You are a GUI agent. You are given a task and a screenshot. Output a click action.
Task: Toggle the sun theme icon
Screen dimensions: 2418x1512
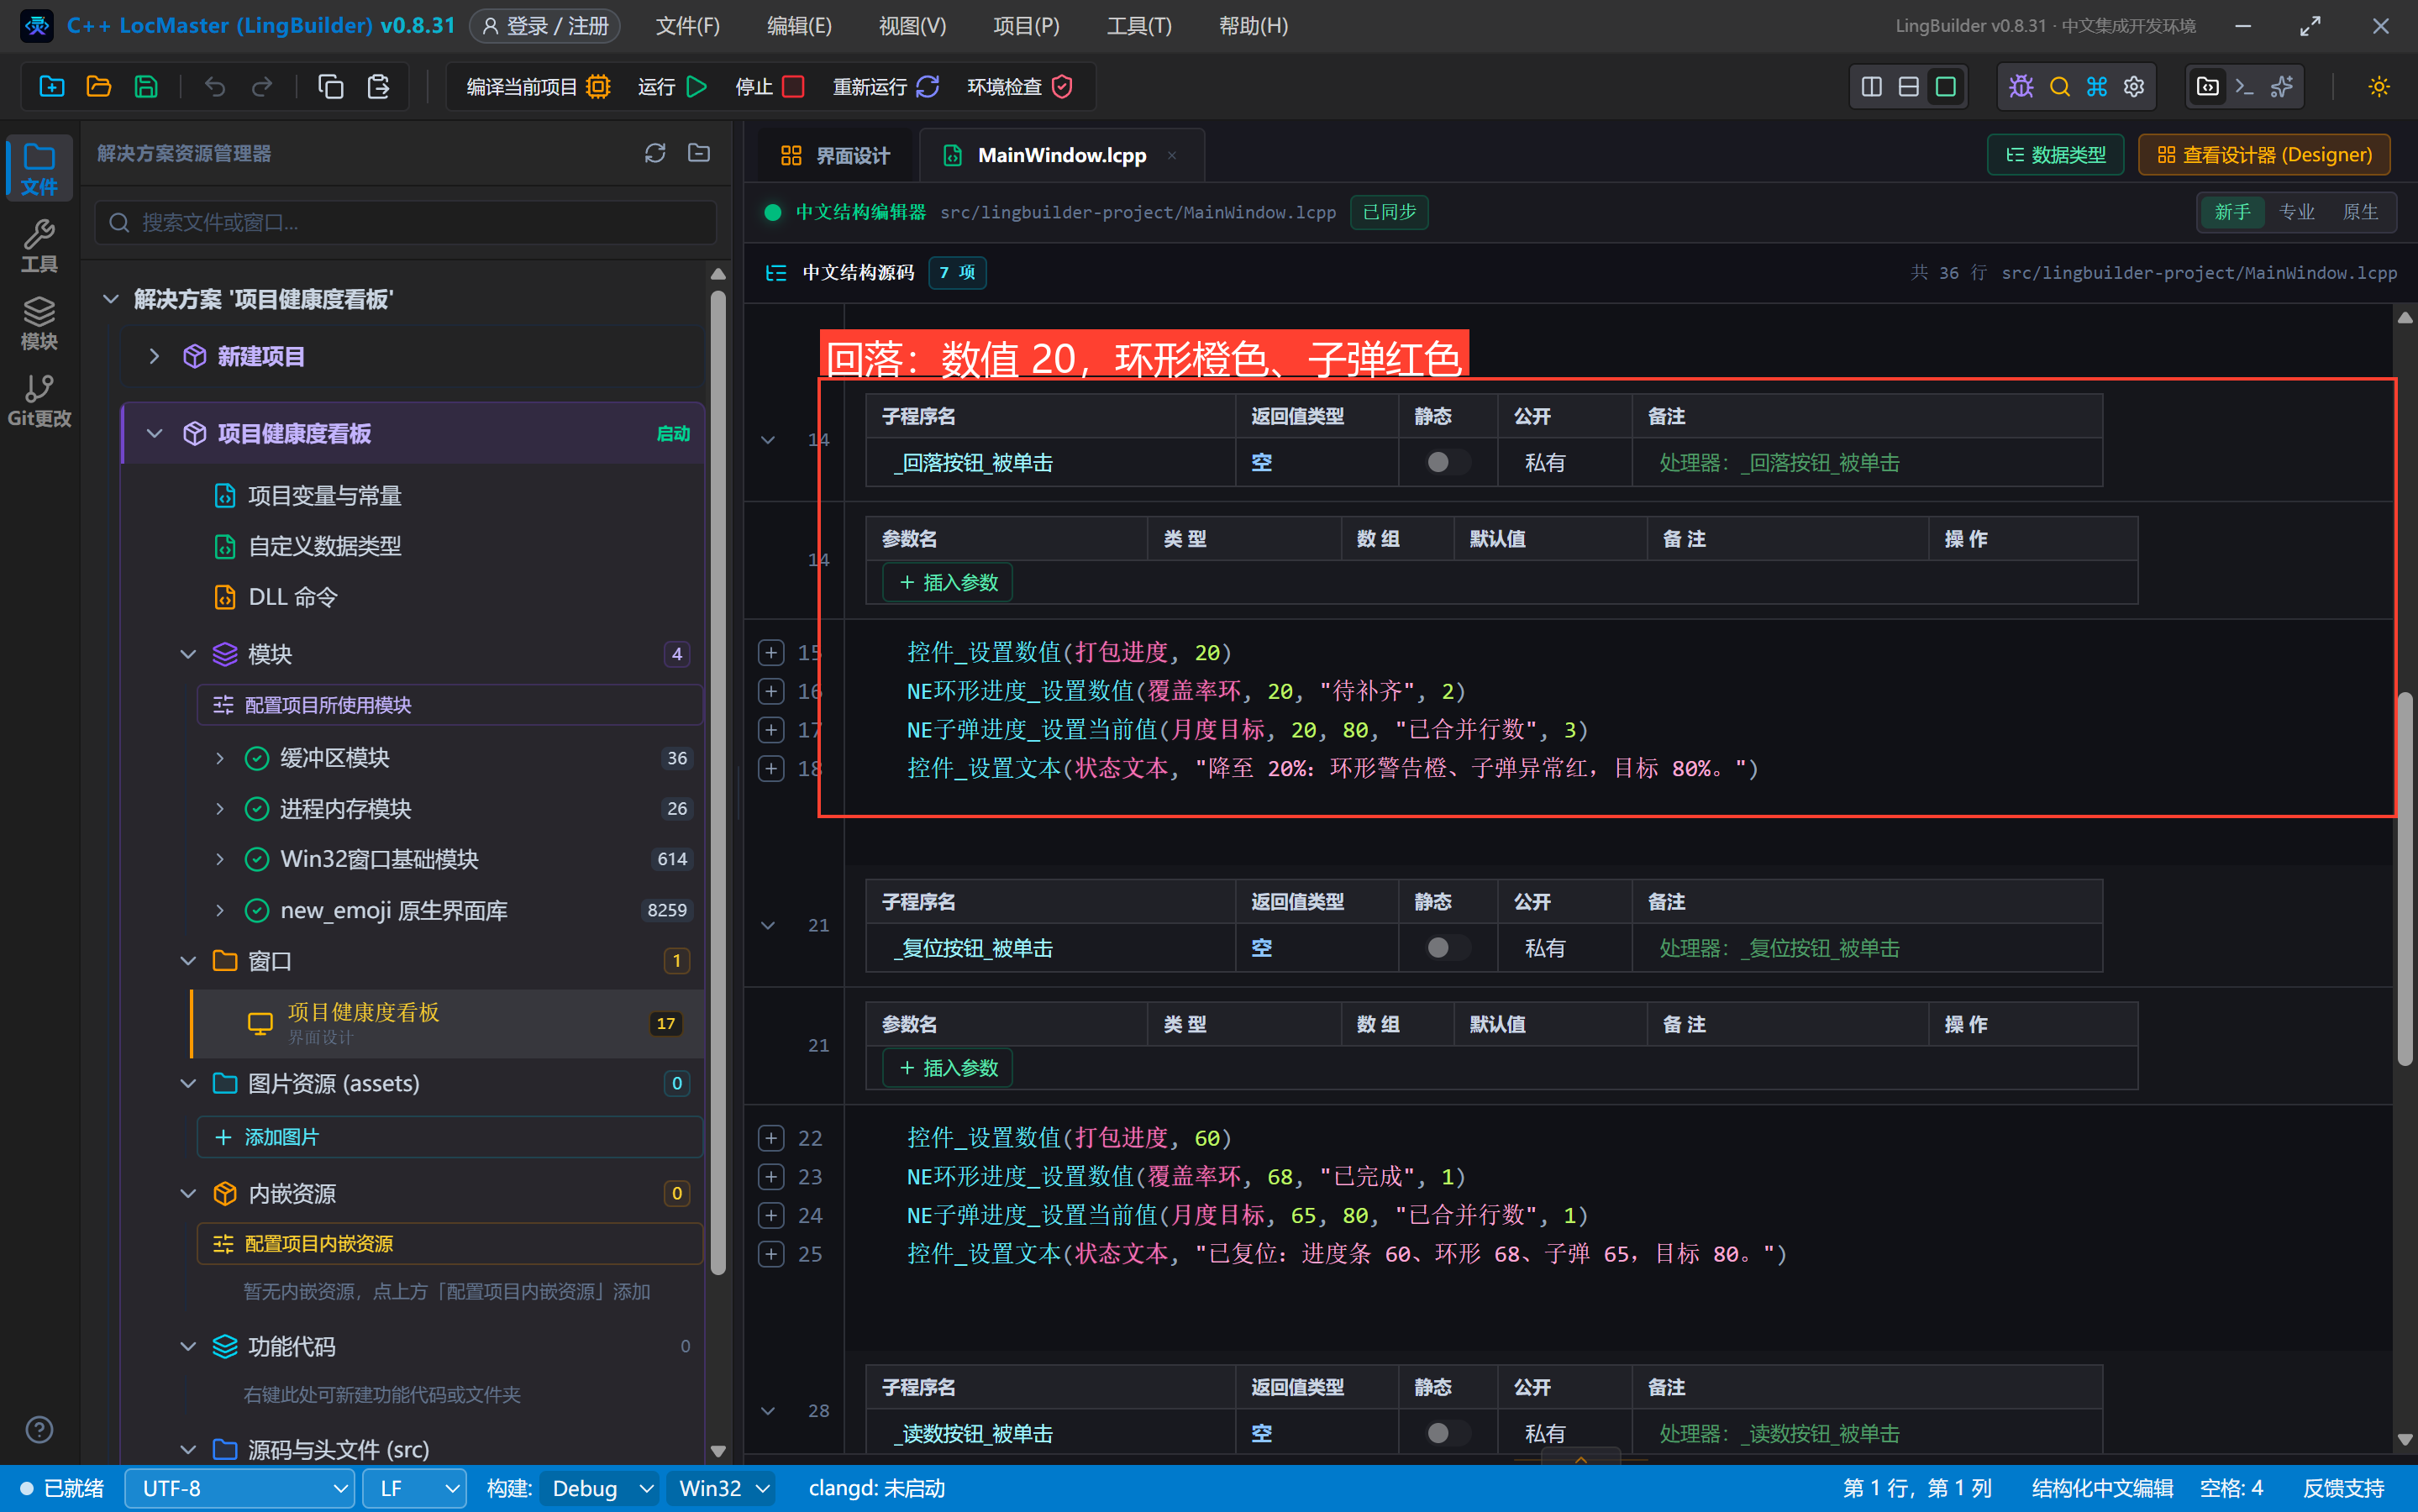(x=2379, y=87)
